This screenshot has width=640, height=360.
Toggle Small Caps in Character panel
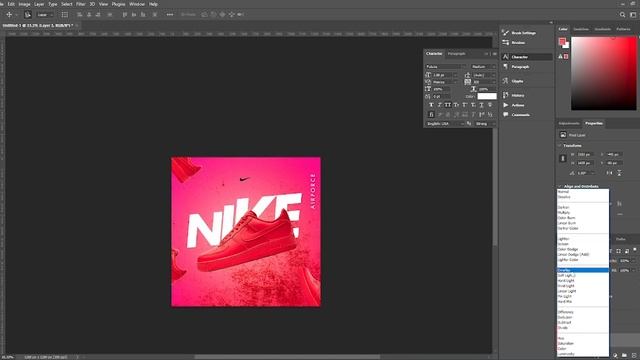(x=456, y=105)
